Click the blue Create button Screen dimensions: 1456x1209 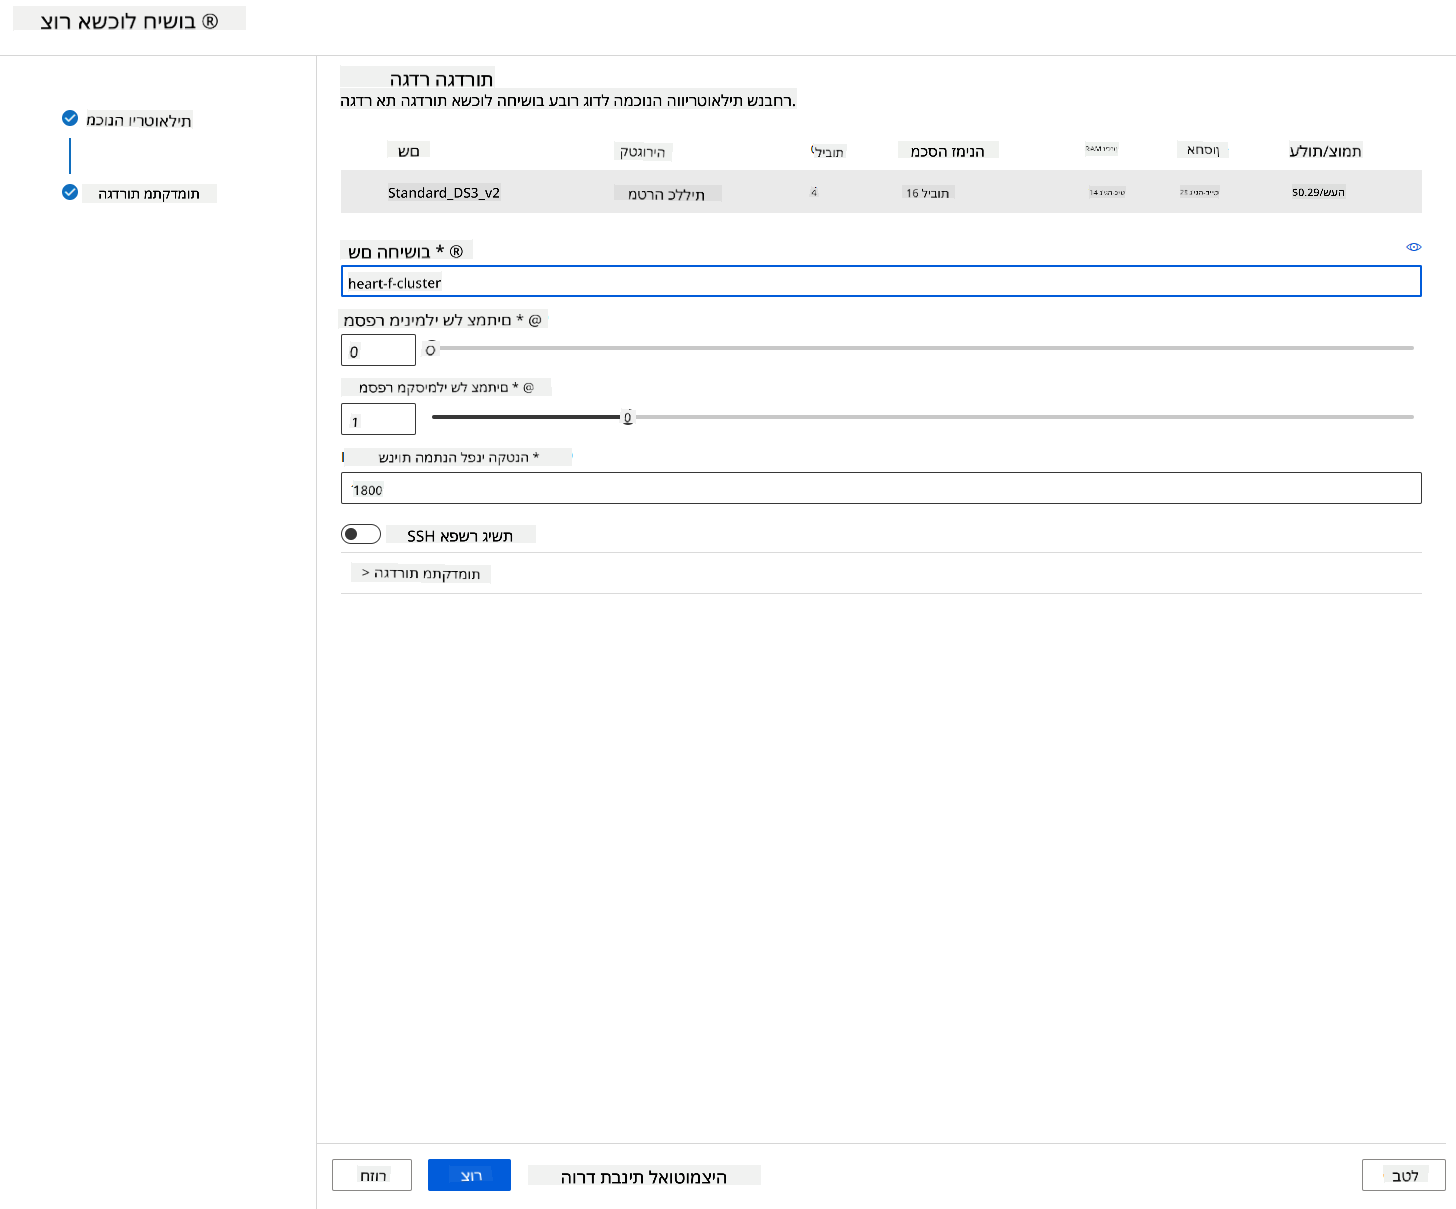coord(469,1175)
